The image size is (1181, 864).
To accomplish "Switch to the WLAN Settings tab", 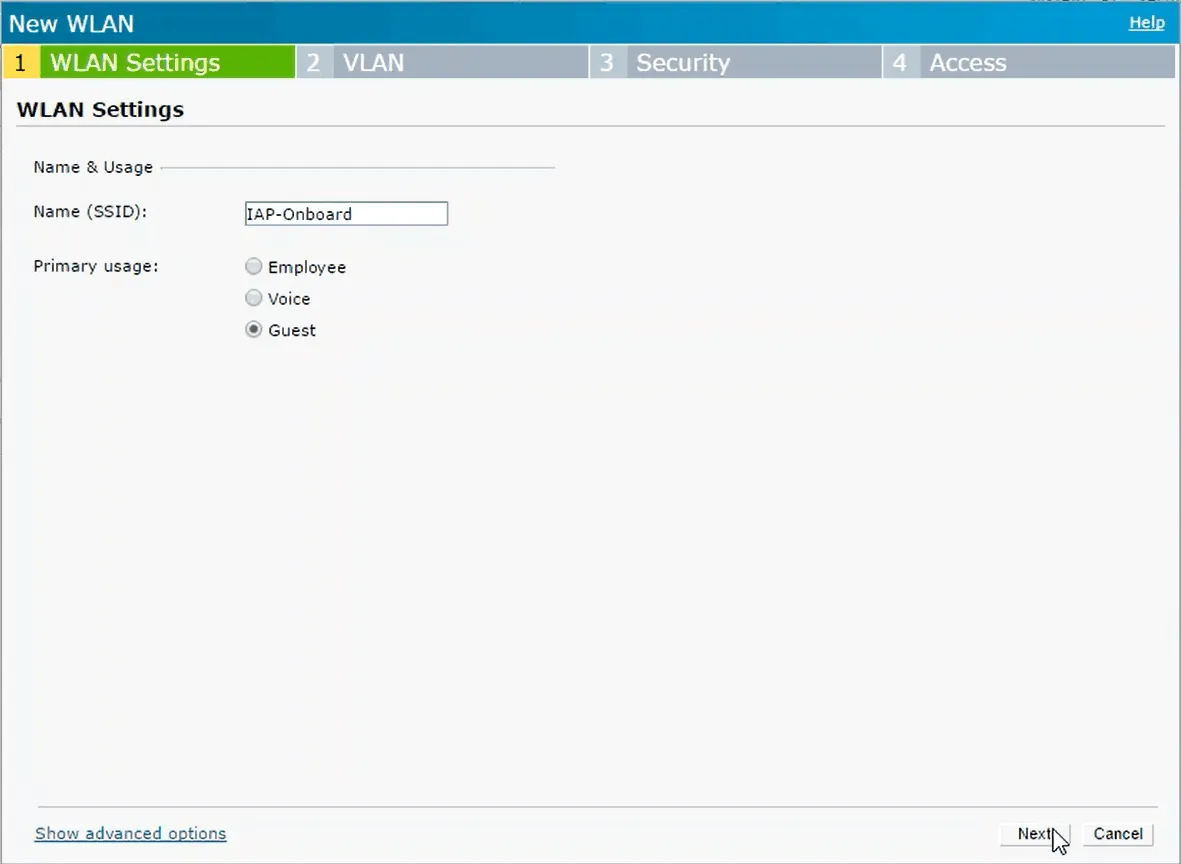I will click(x=135, y=63).
